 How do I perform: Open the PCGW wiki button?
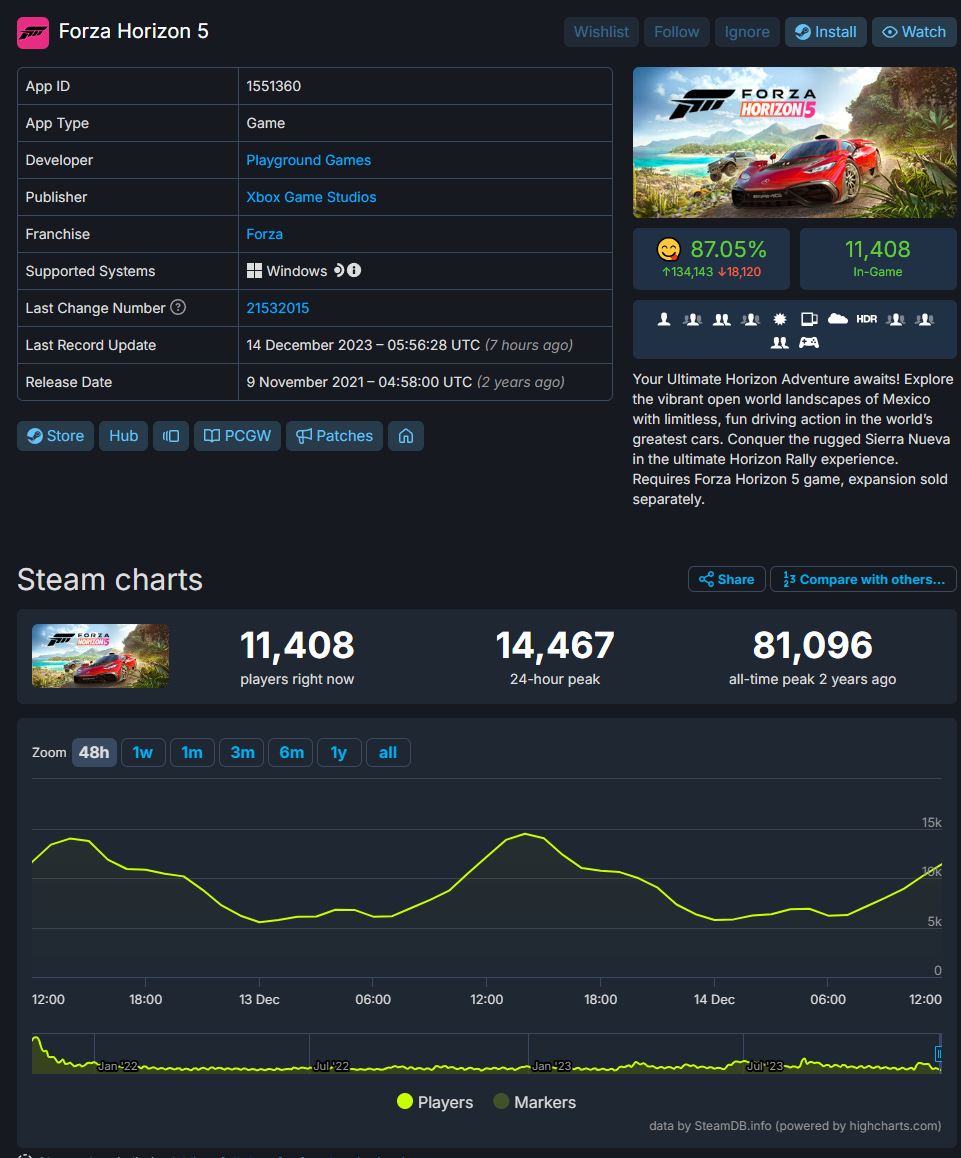point(237,436)
